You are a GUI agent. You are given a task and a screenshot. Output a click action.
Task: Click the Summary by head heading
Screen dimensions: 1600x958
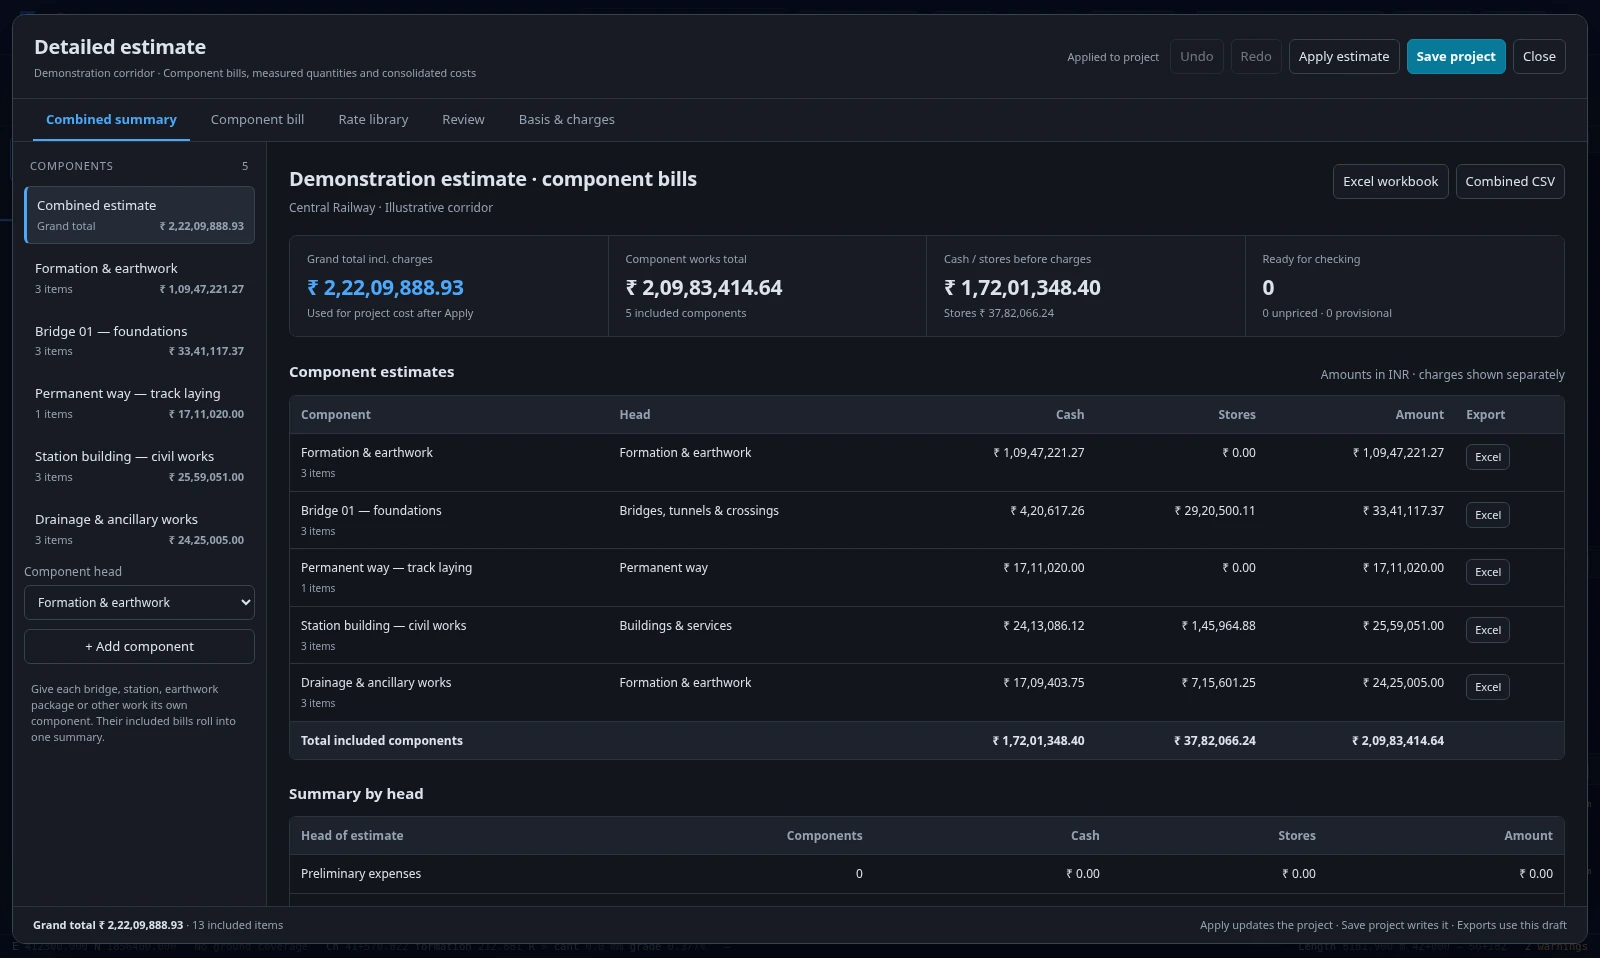pos(356,793)
